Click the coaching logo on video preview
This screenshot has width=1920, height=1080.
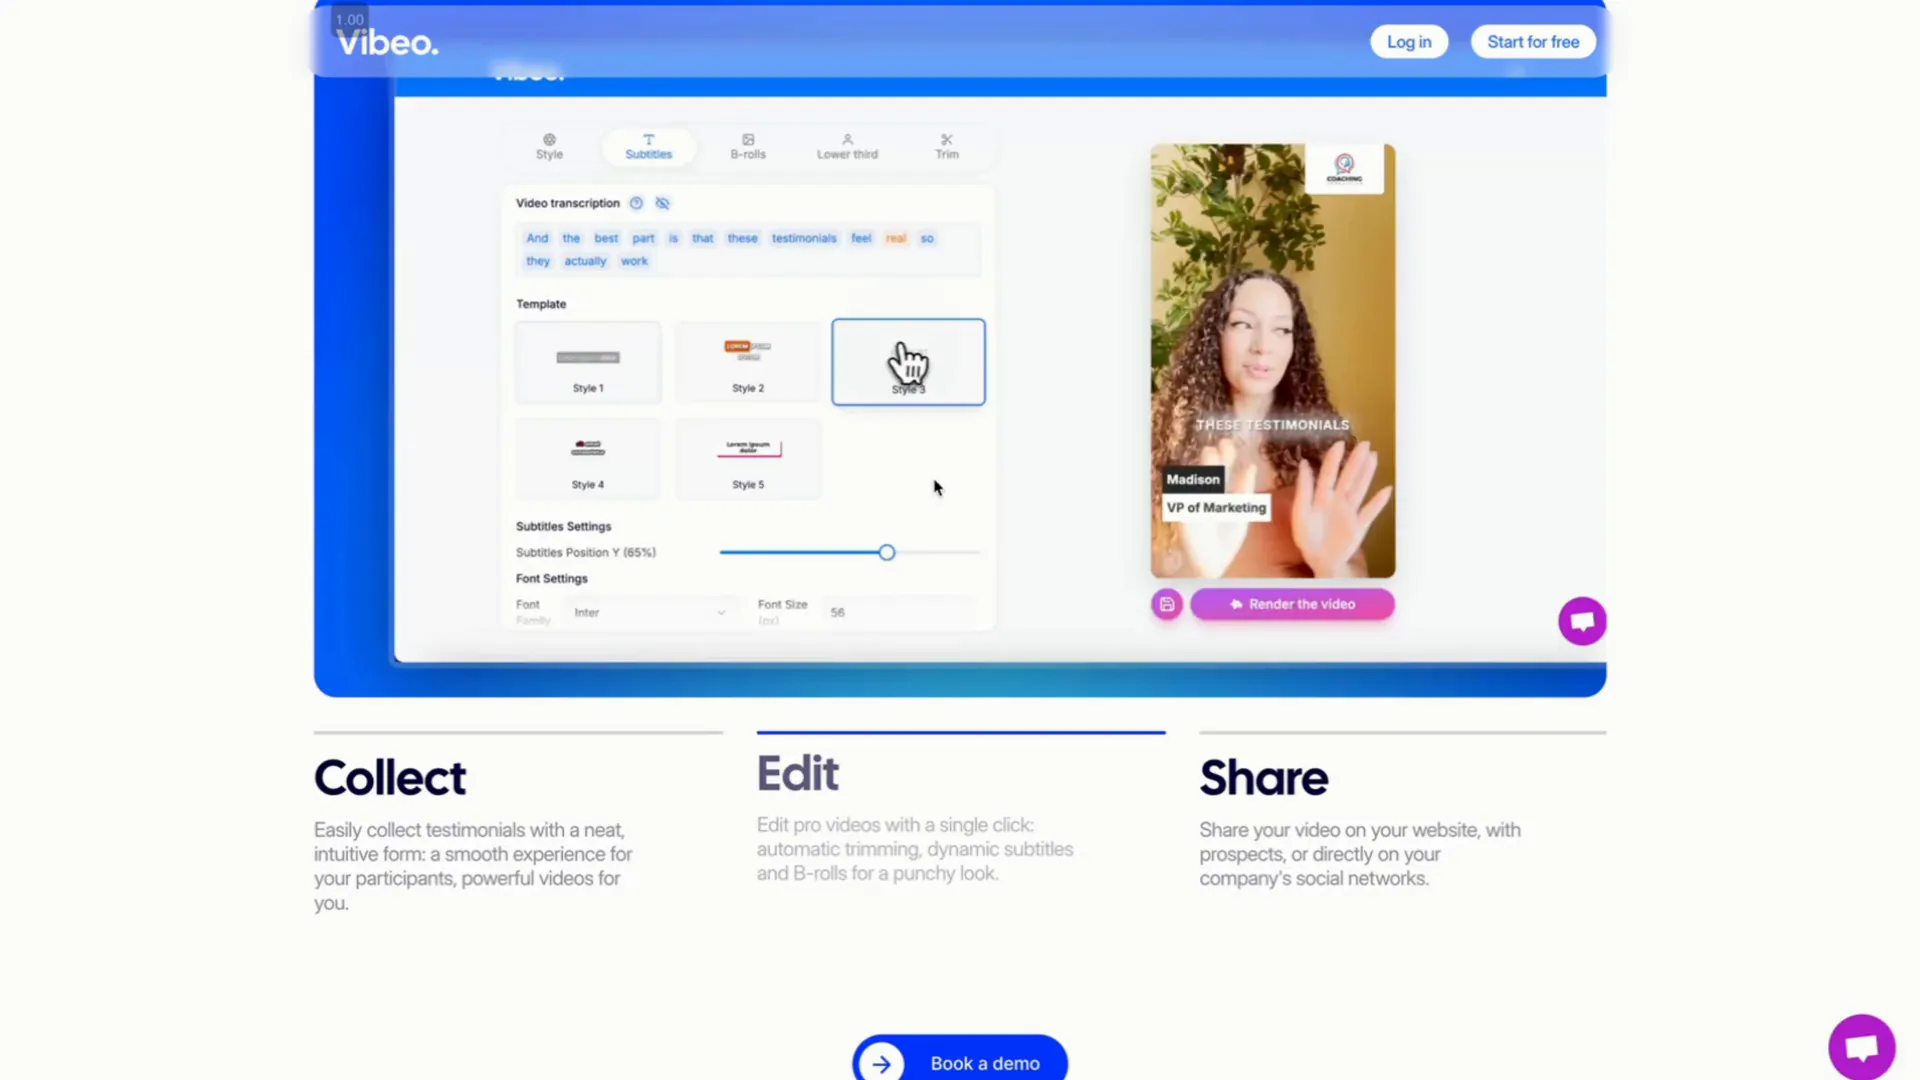[1344, 168]
